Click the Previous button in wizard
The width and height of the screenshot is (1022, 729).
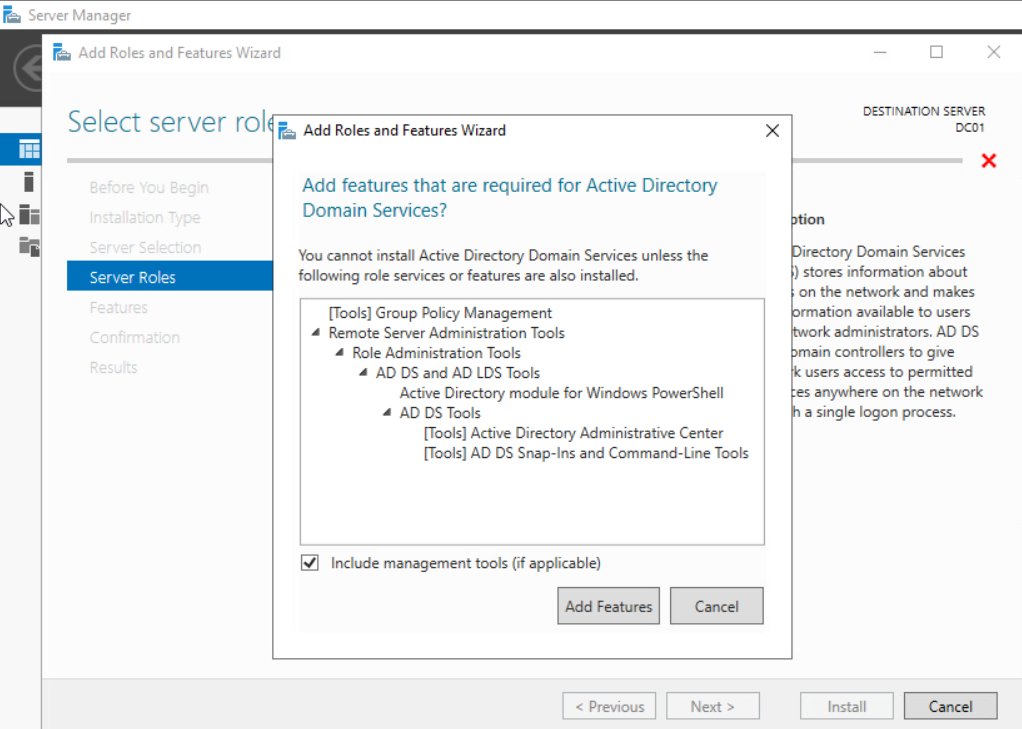(609, 706)
